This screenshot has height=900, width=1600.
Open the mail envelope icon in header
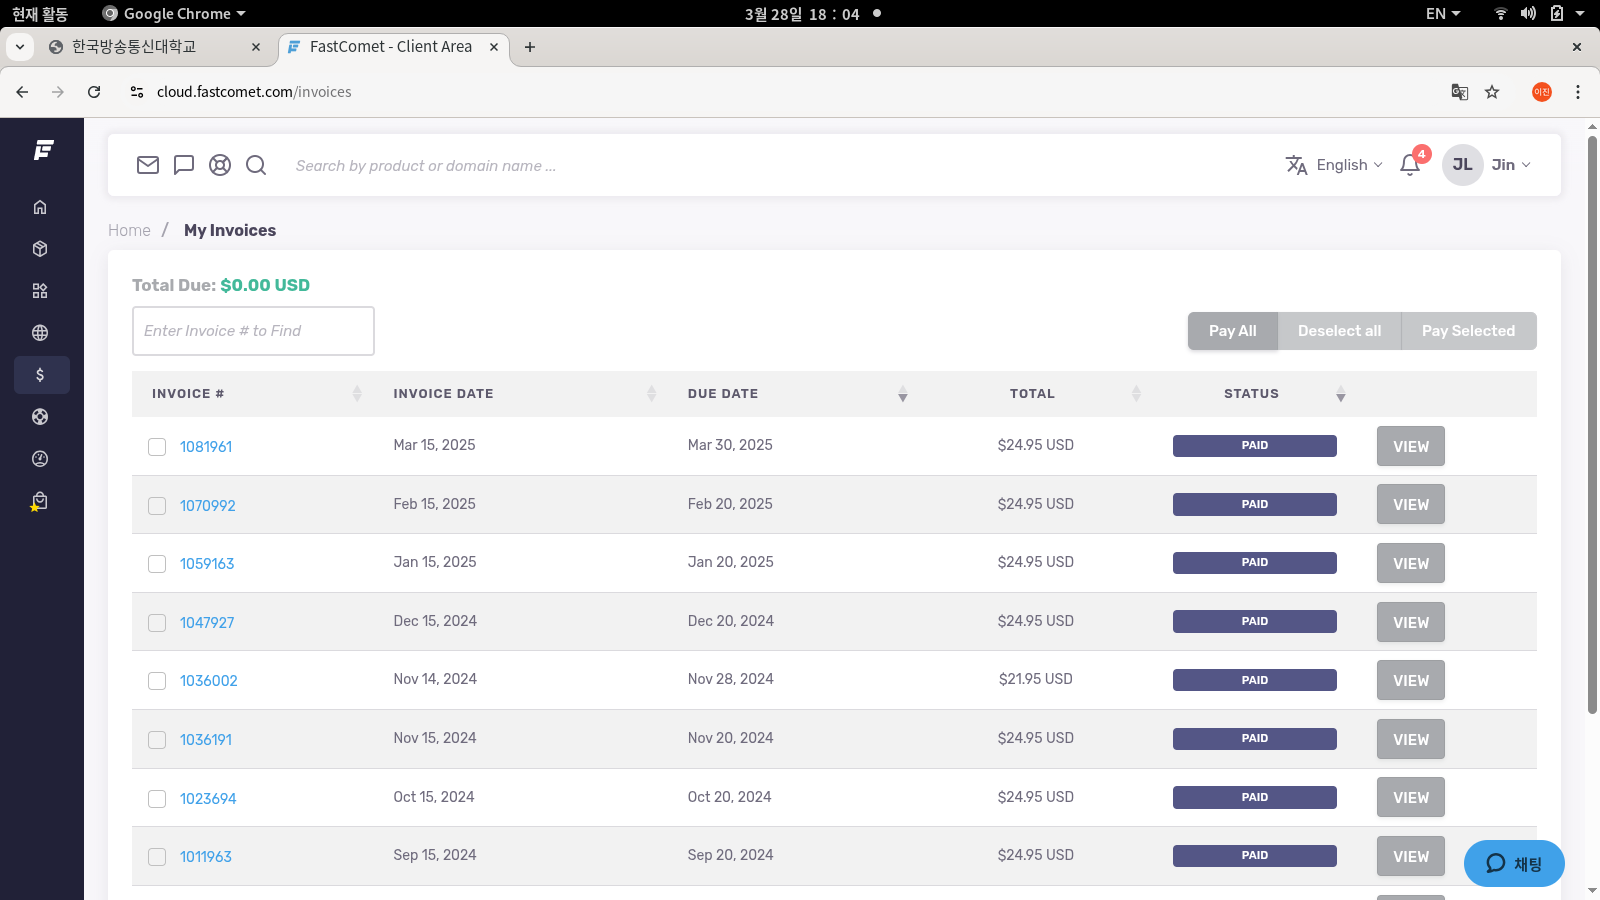(x=148, y=165)
